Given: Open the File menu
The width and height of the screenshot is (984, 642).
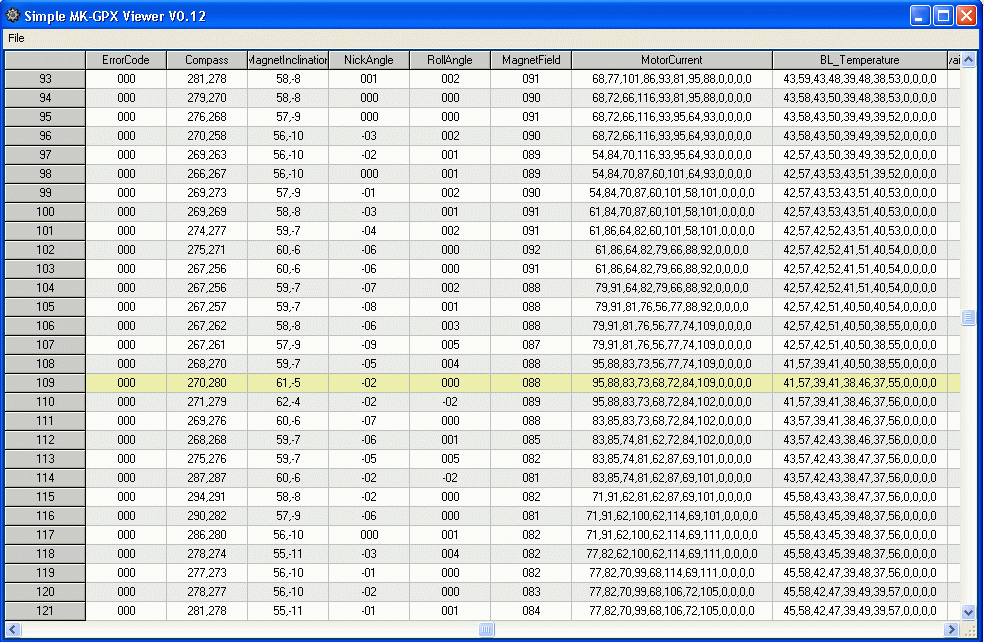Looking at the screenshot, I should (16, 38).
